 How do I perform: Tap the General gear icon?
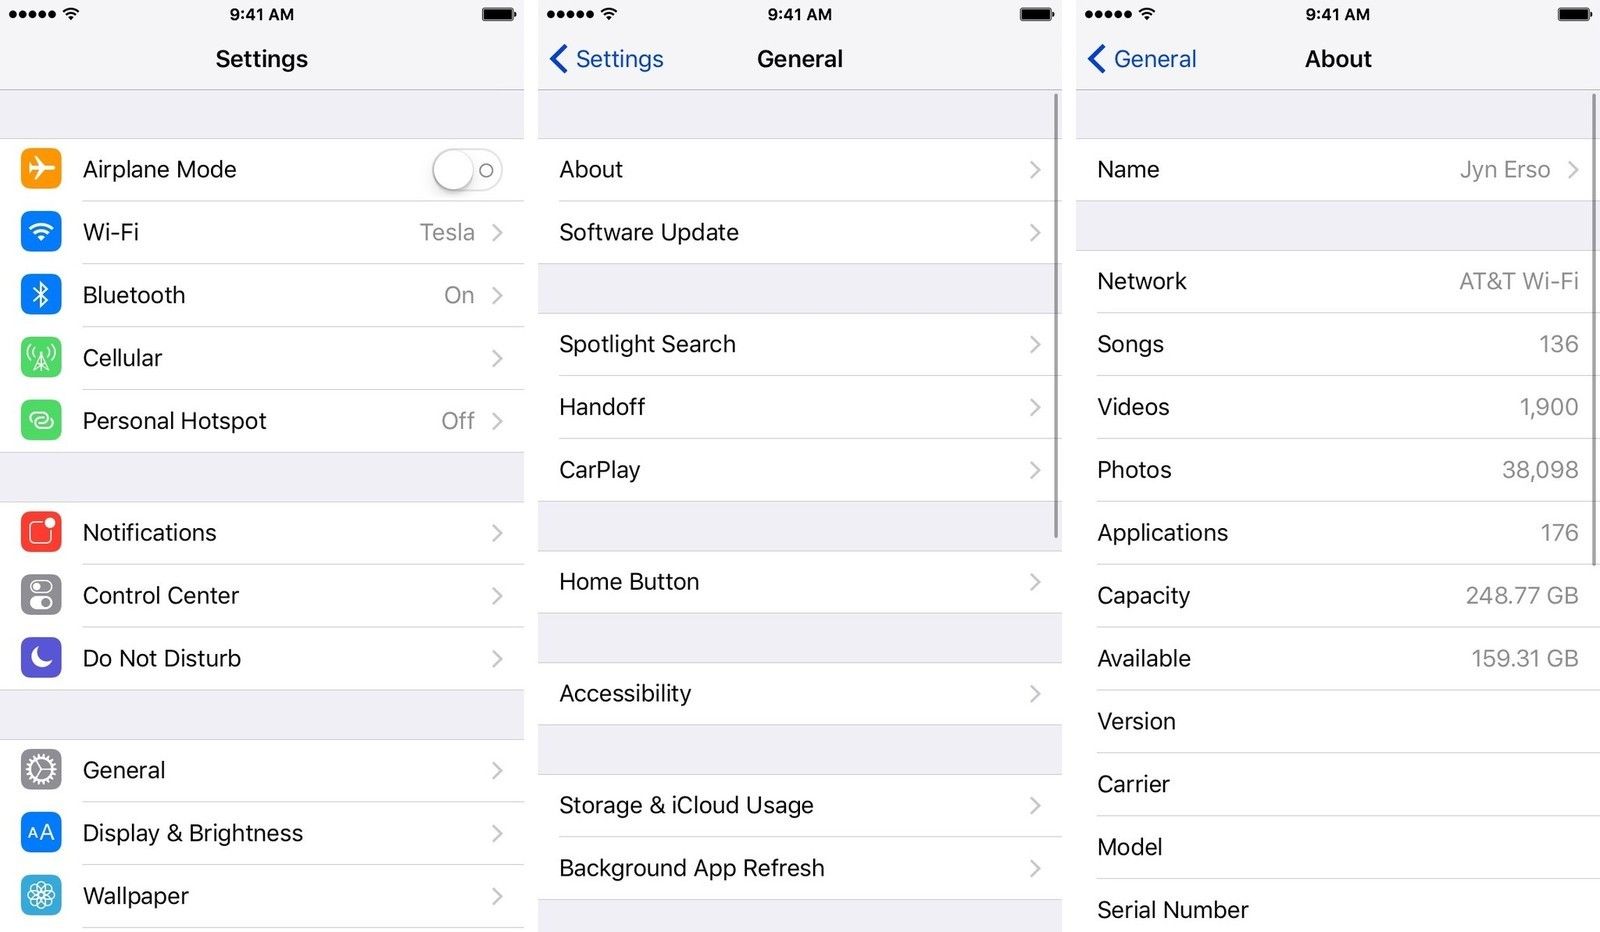pyautogui.click(x=41, y=770)
